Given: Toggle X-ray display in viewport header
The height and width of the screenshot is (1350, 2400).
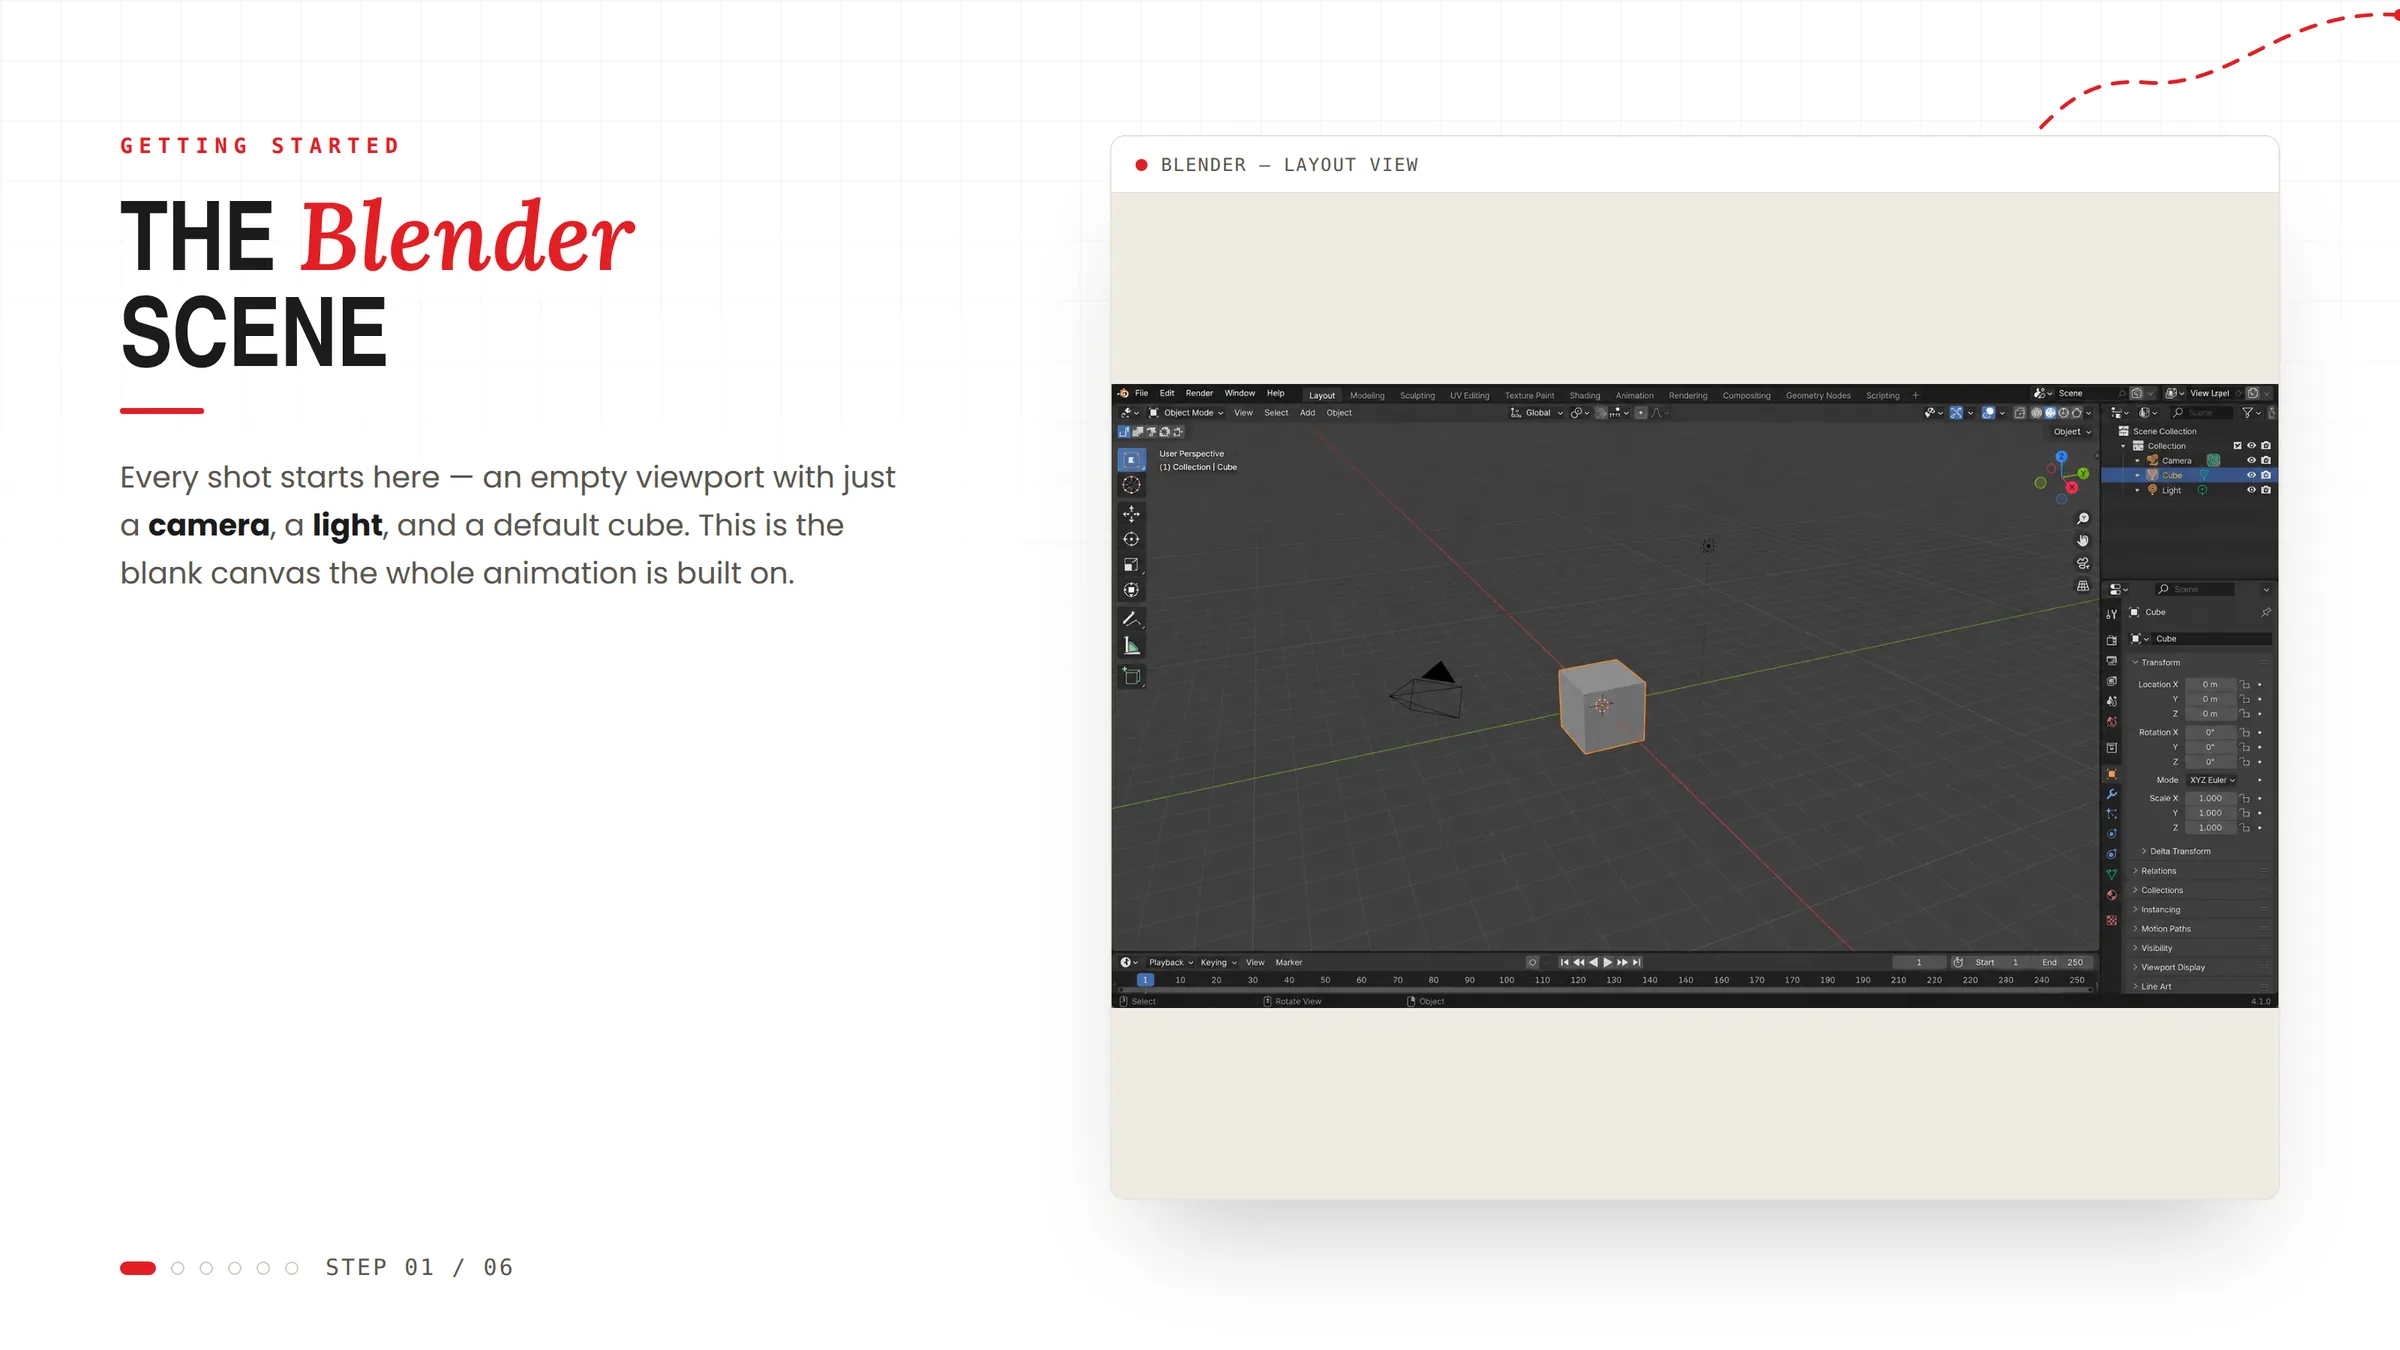Looking at the screenshot, I should pos(2019,413).
